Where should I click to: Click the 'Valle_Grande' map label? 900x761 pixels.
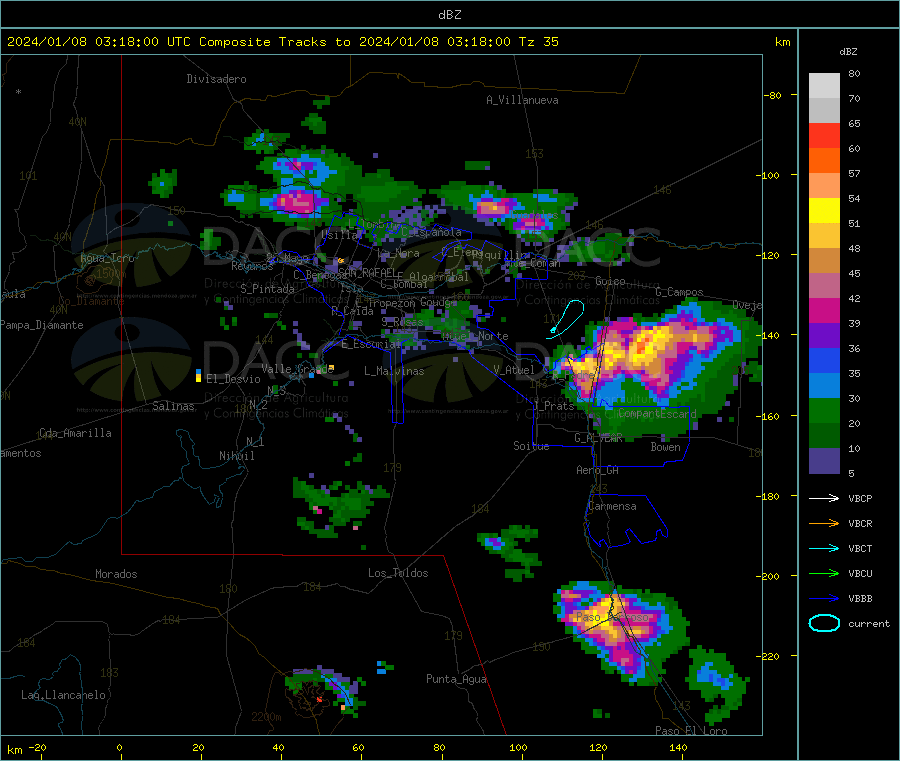(297, 369)
